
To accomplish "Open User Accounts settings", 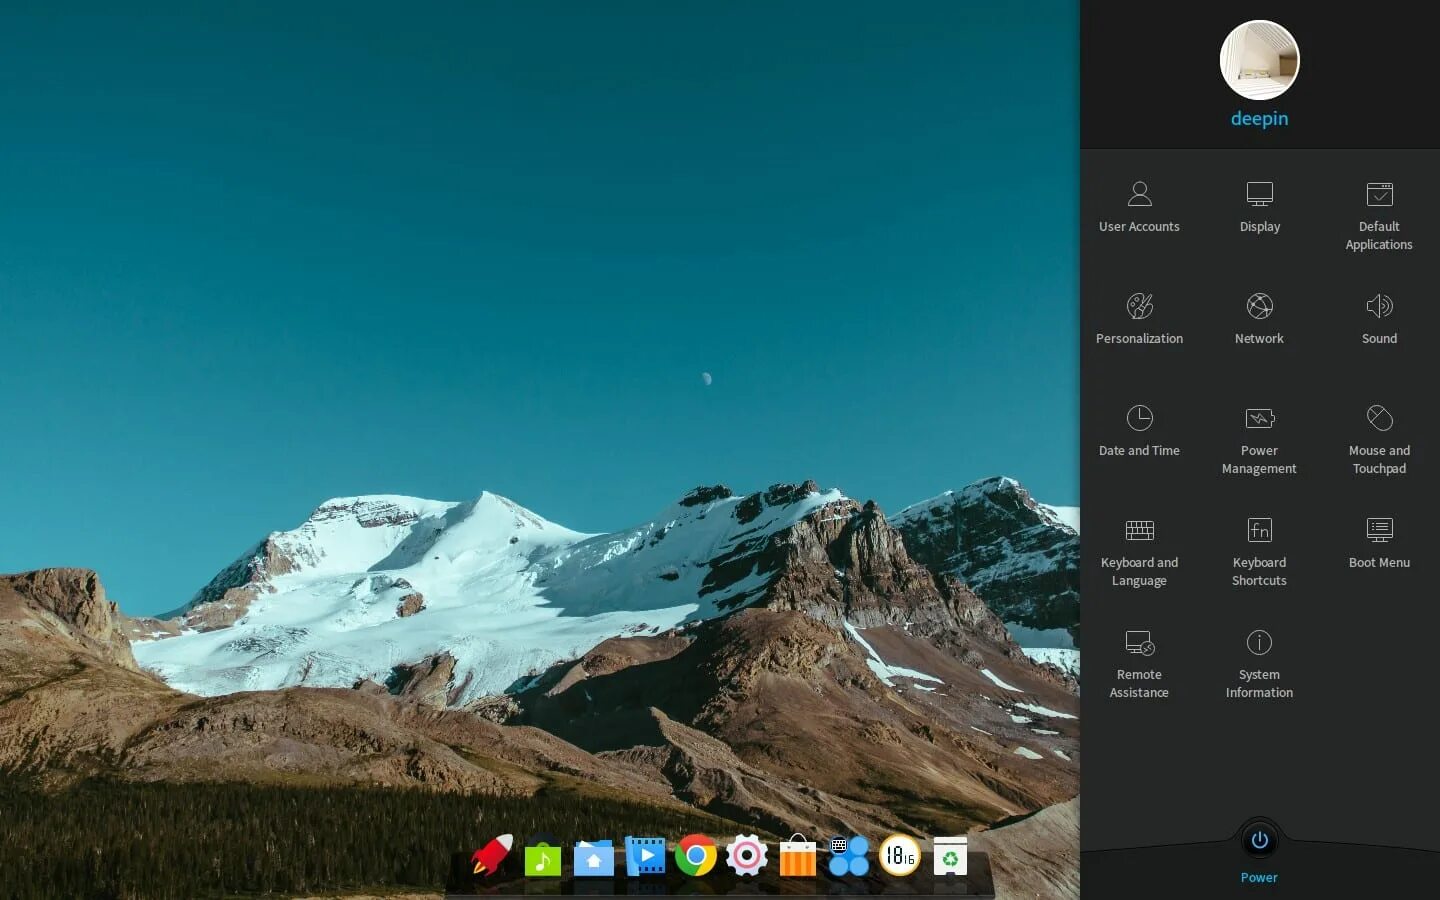I will click(x=1139, y=205).
